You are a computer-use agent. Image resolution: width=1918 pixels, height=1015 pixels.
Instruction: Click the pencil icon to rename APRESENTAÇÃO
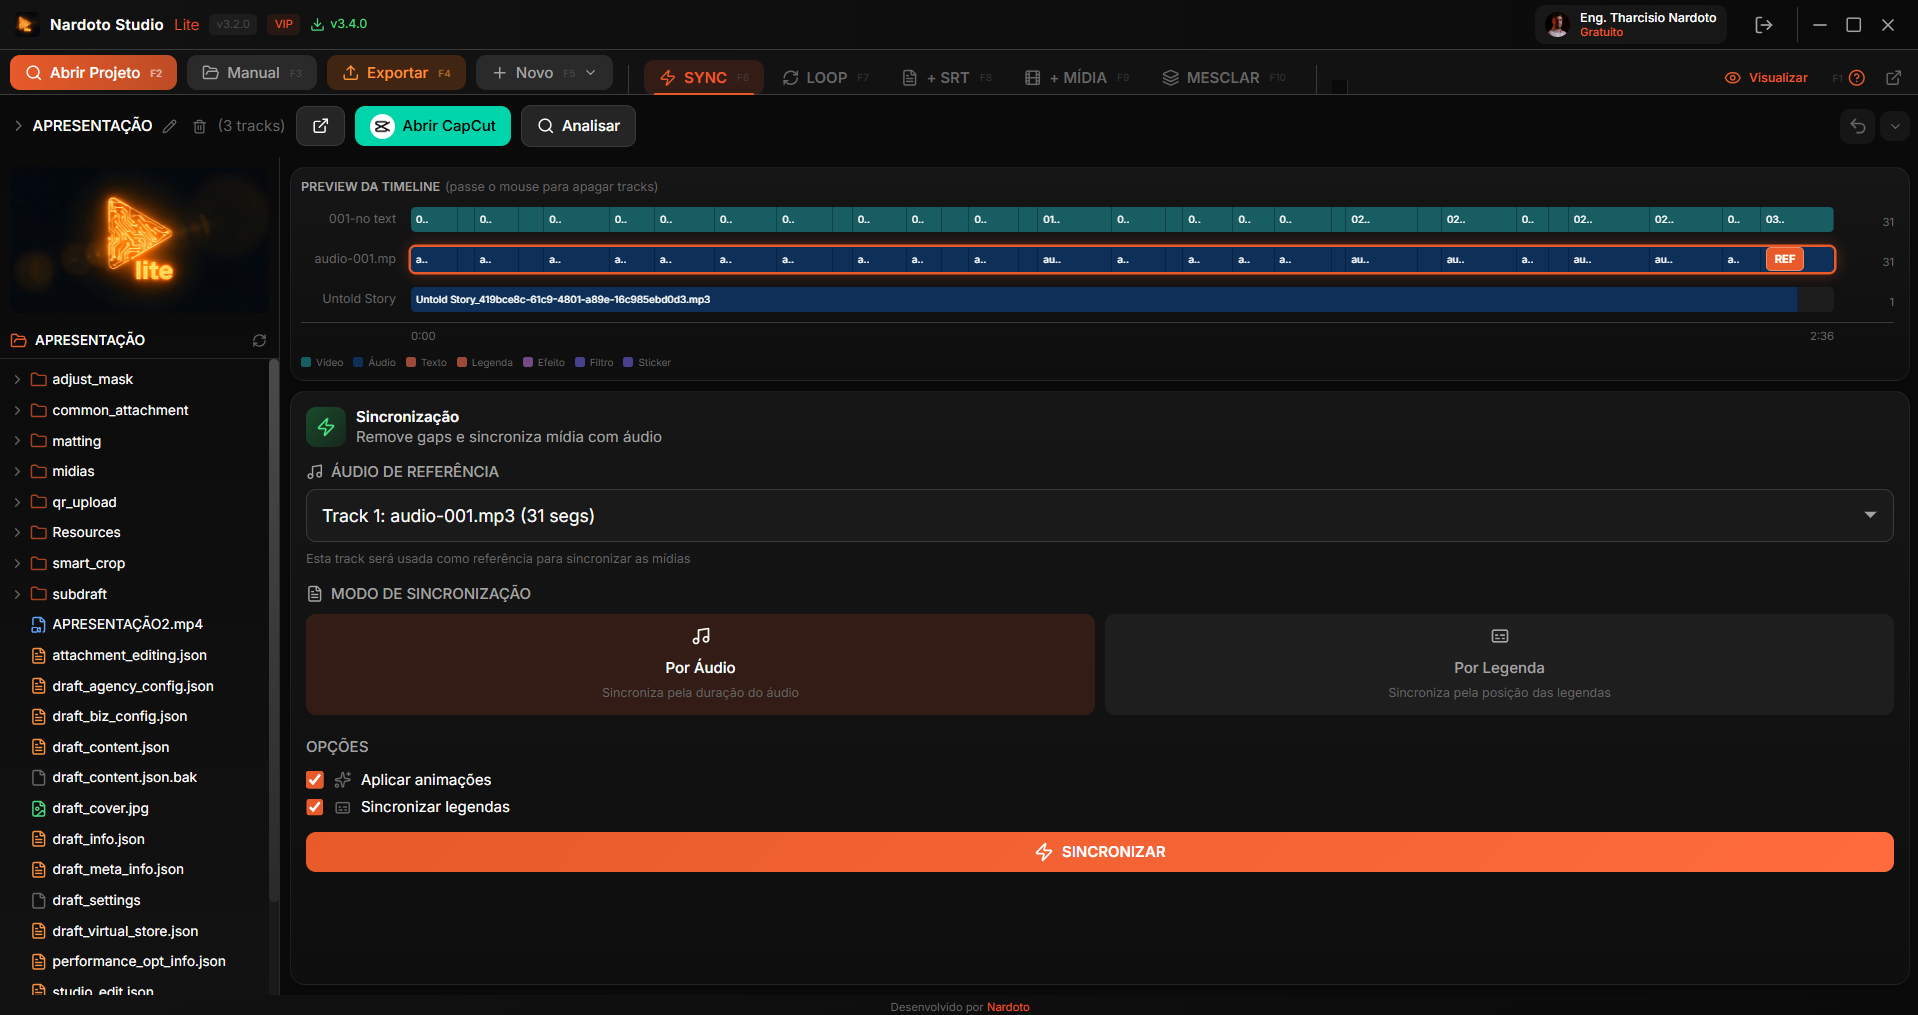[170, 126]
